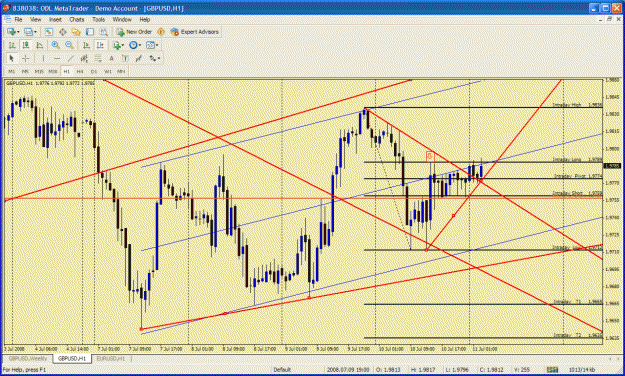Switch to the EURUSD,H1 chart tab
The image size is (625, 376).
pos(111,358)
